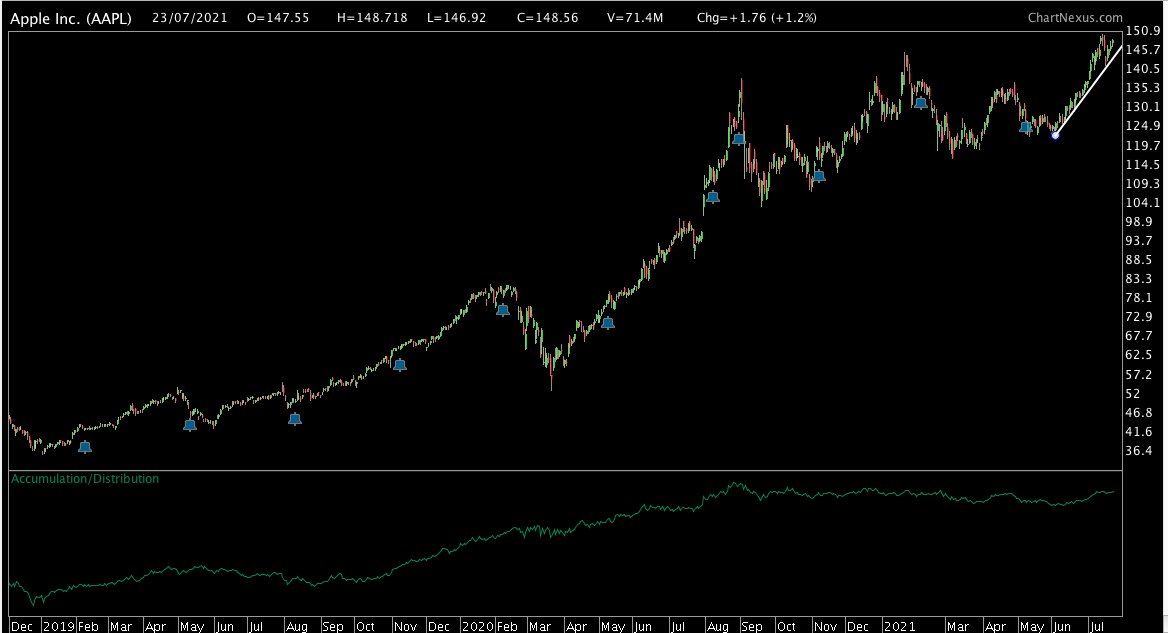The height and width of the screenshot is (633, 1168).
Task: Click the 2019 label on the time axis
Action: [59, 626]
